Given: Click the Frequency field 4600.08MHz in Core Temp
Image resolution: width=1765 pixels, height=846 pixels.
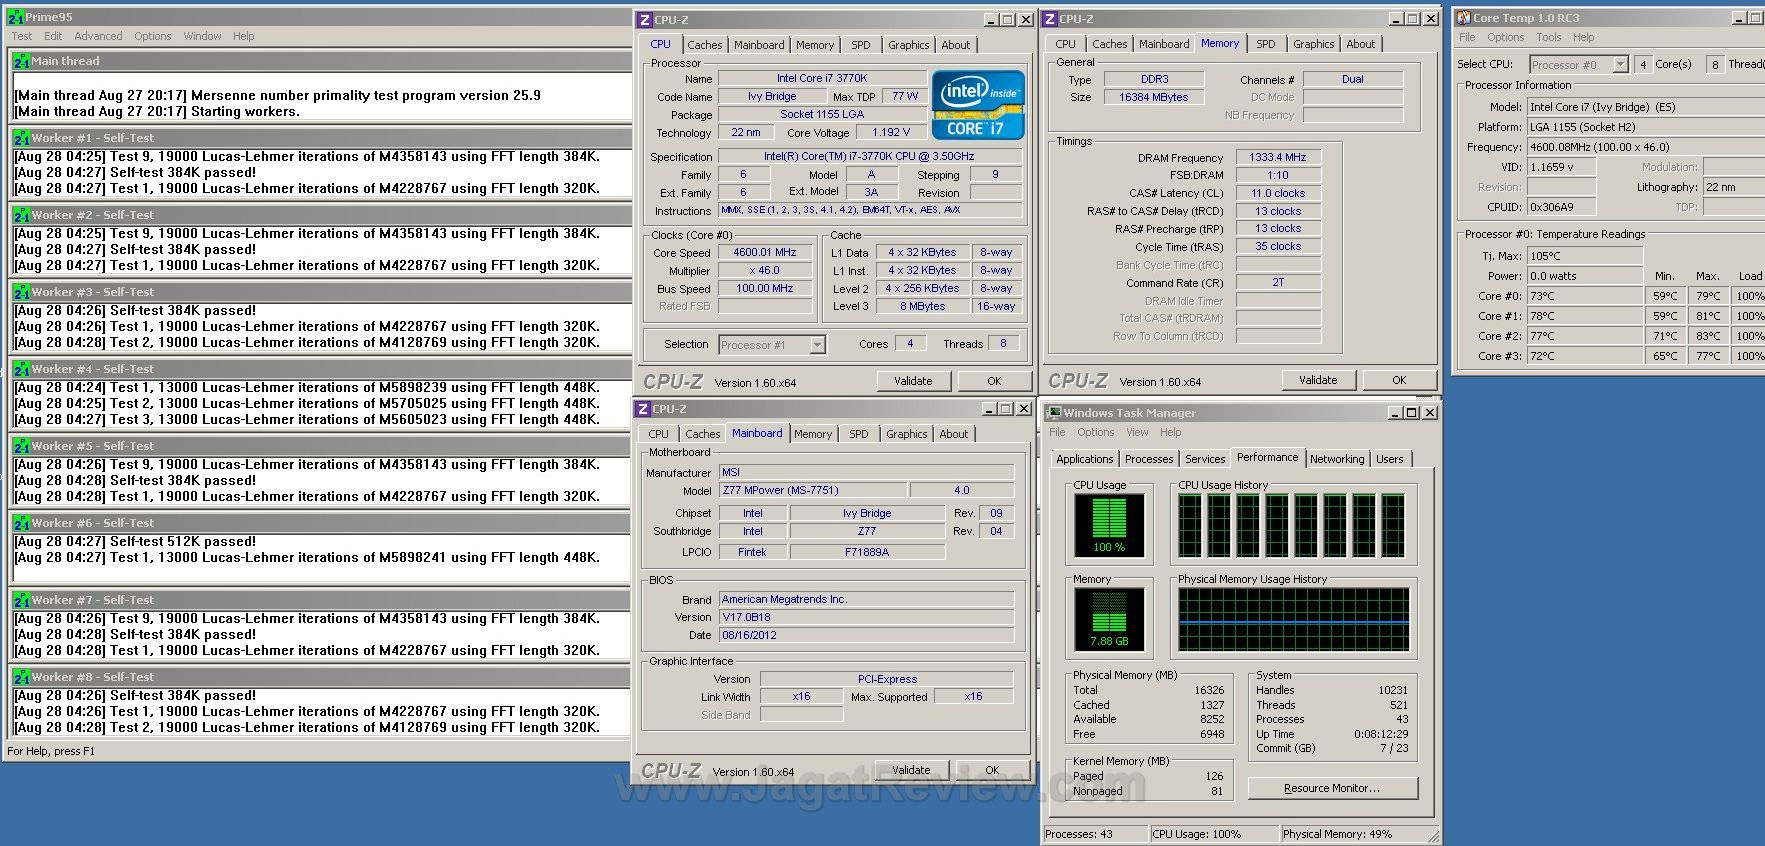Looking at the screenshot, I should [x=1645, y=147].
